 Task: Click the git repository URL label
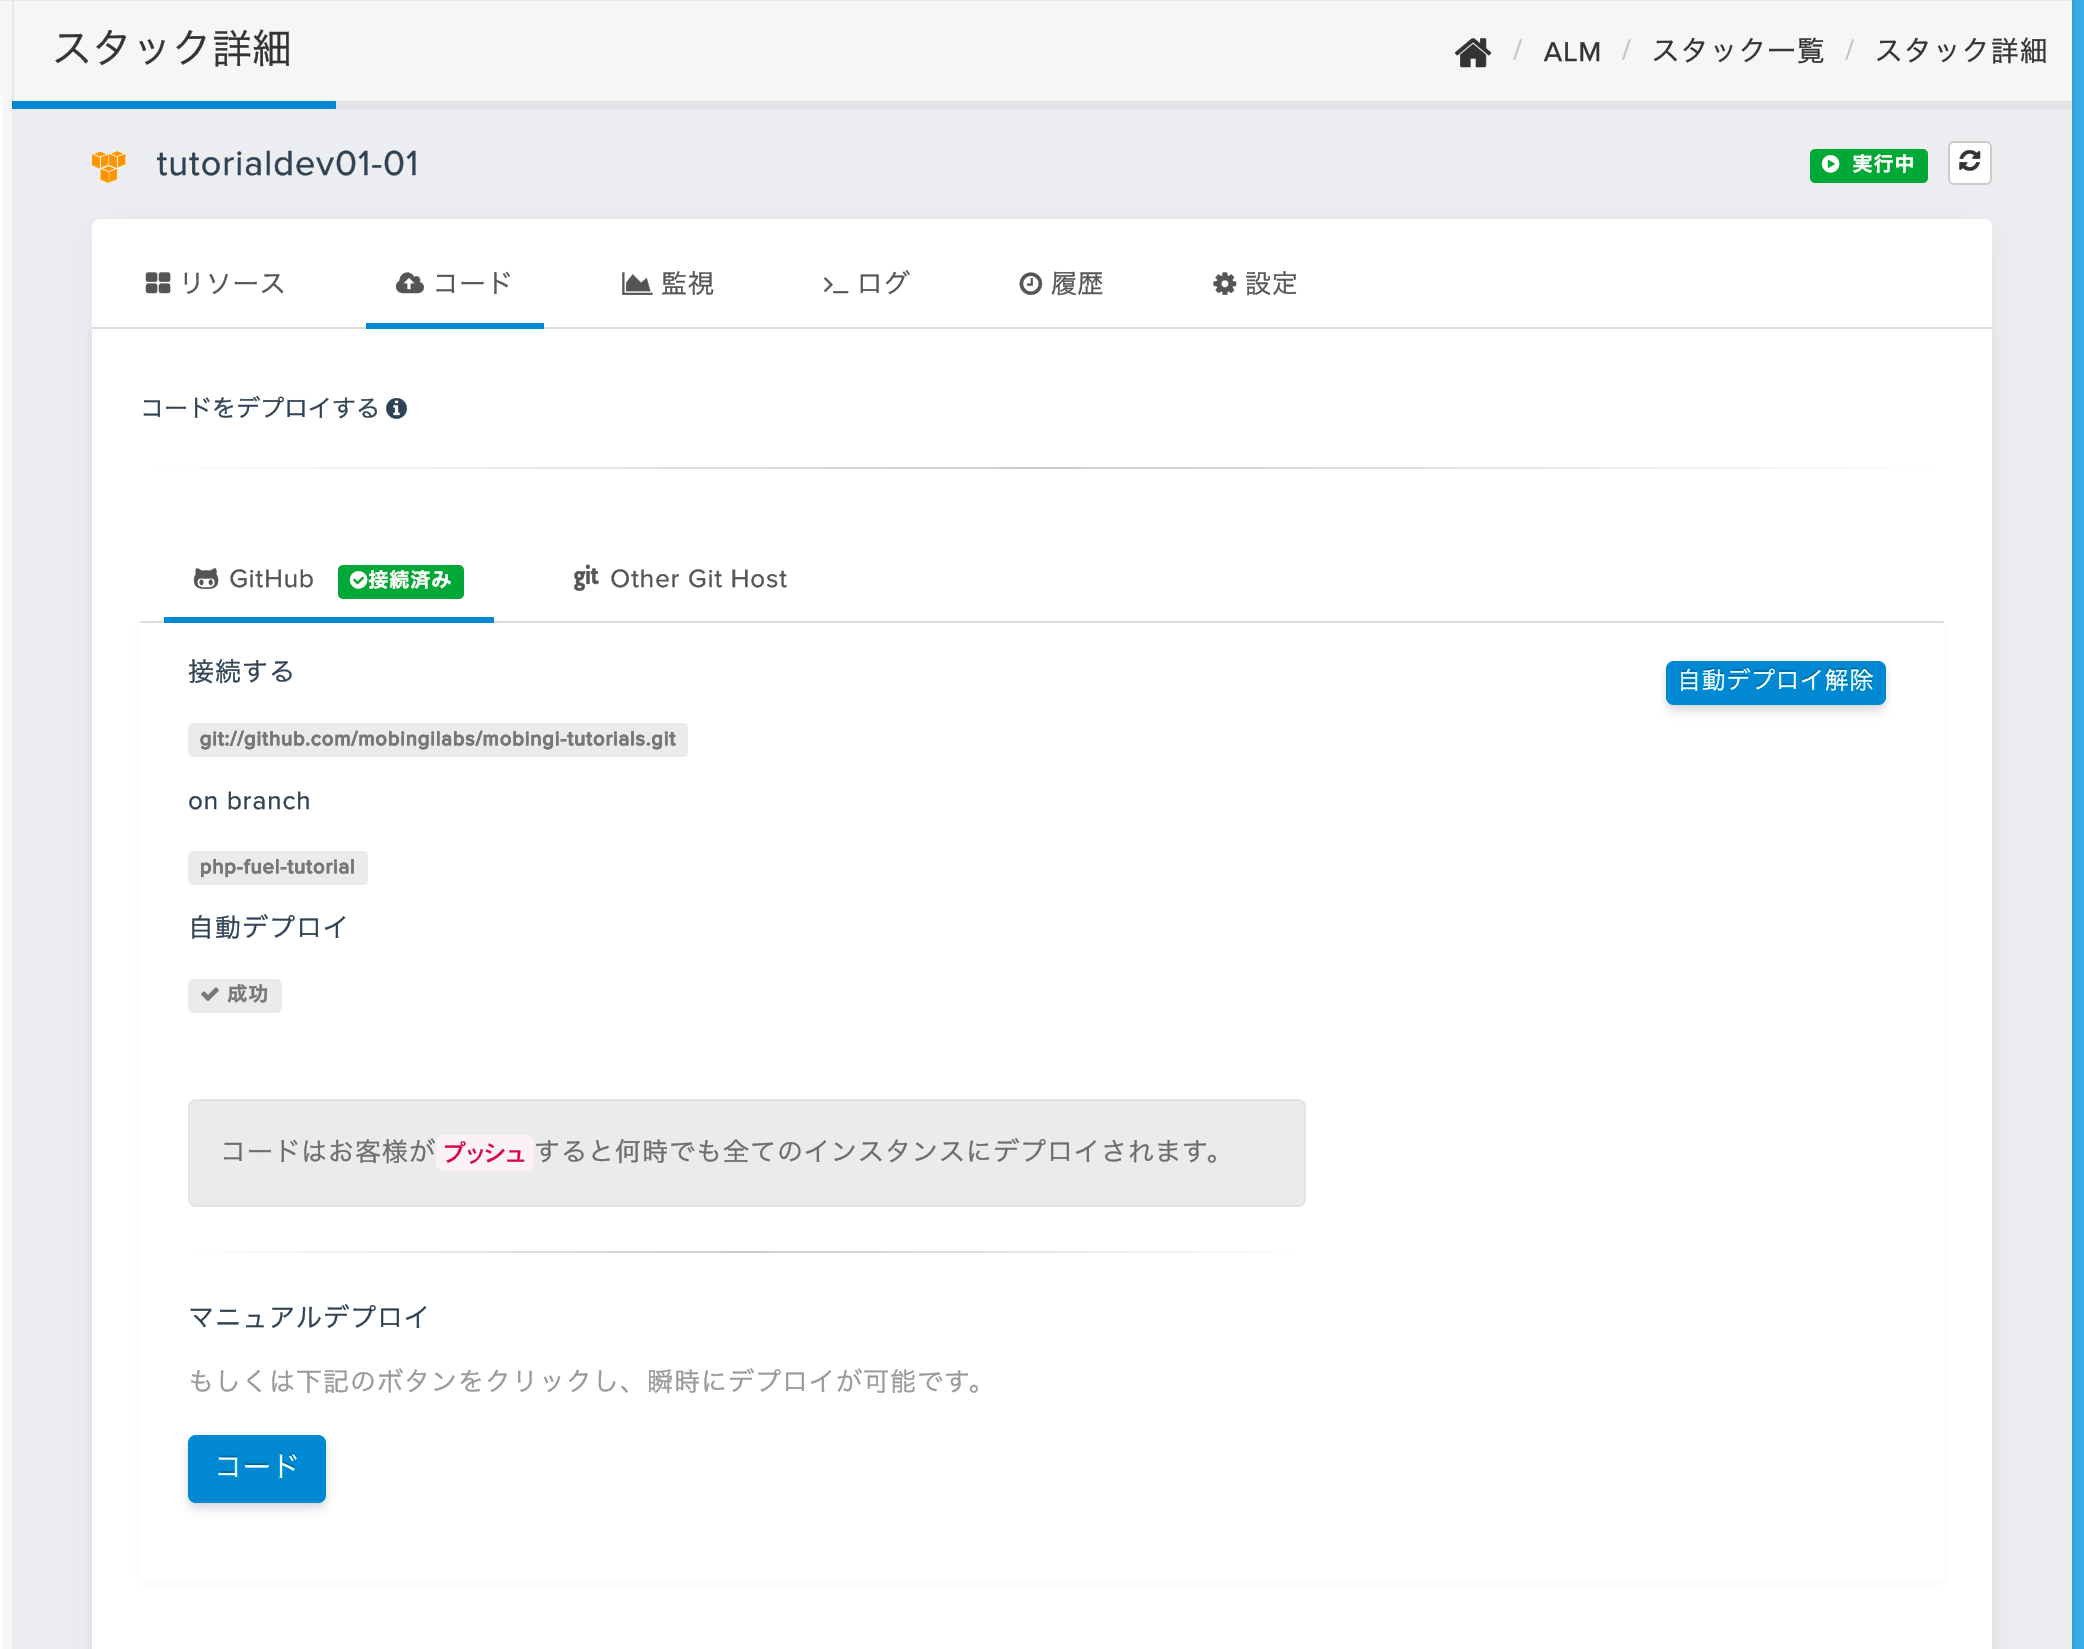(x=437, y=739)
